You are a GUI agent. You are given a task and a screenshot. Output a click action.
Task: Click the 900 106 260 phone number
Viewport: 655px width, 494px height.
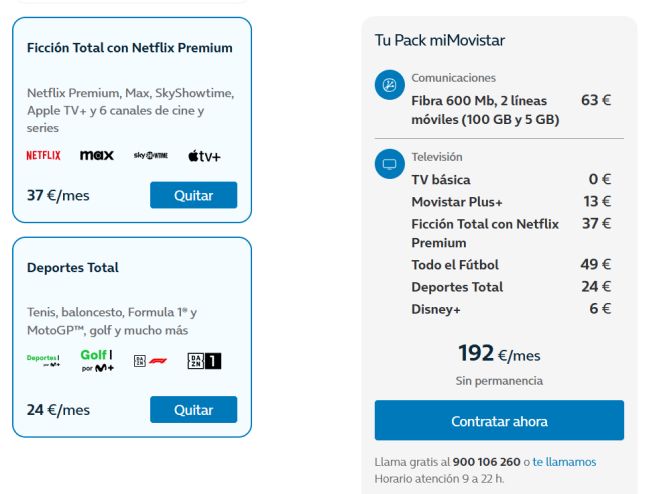pyautogui.click(x=486, y=462)
